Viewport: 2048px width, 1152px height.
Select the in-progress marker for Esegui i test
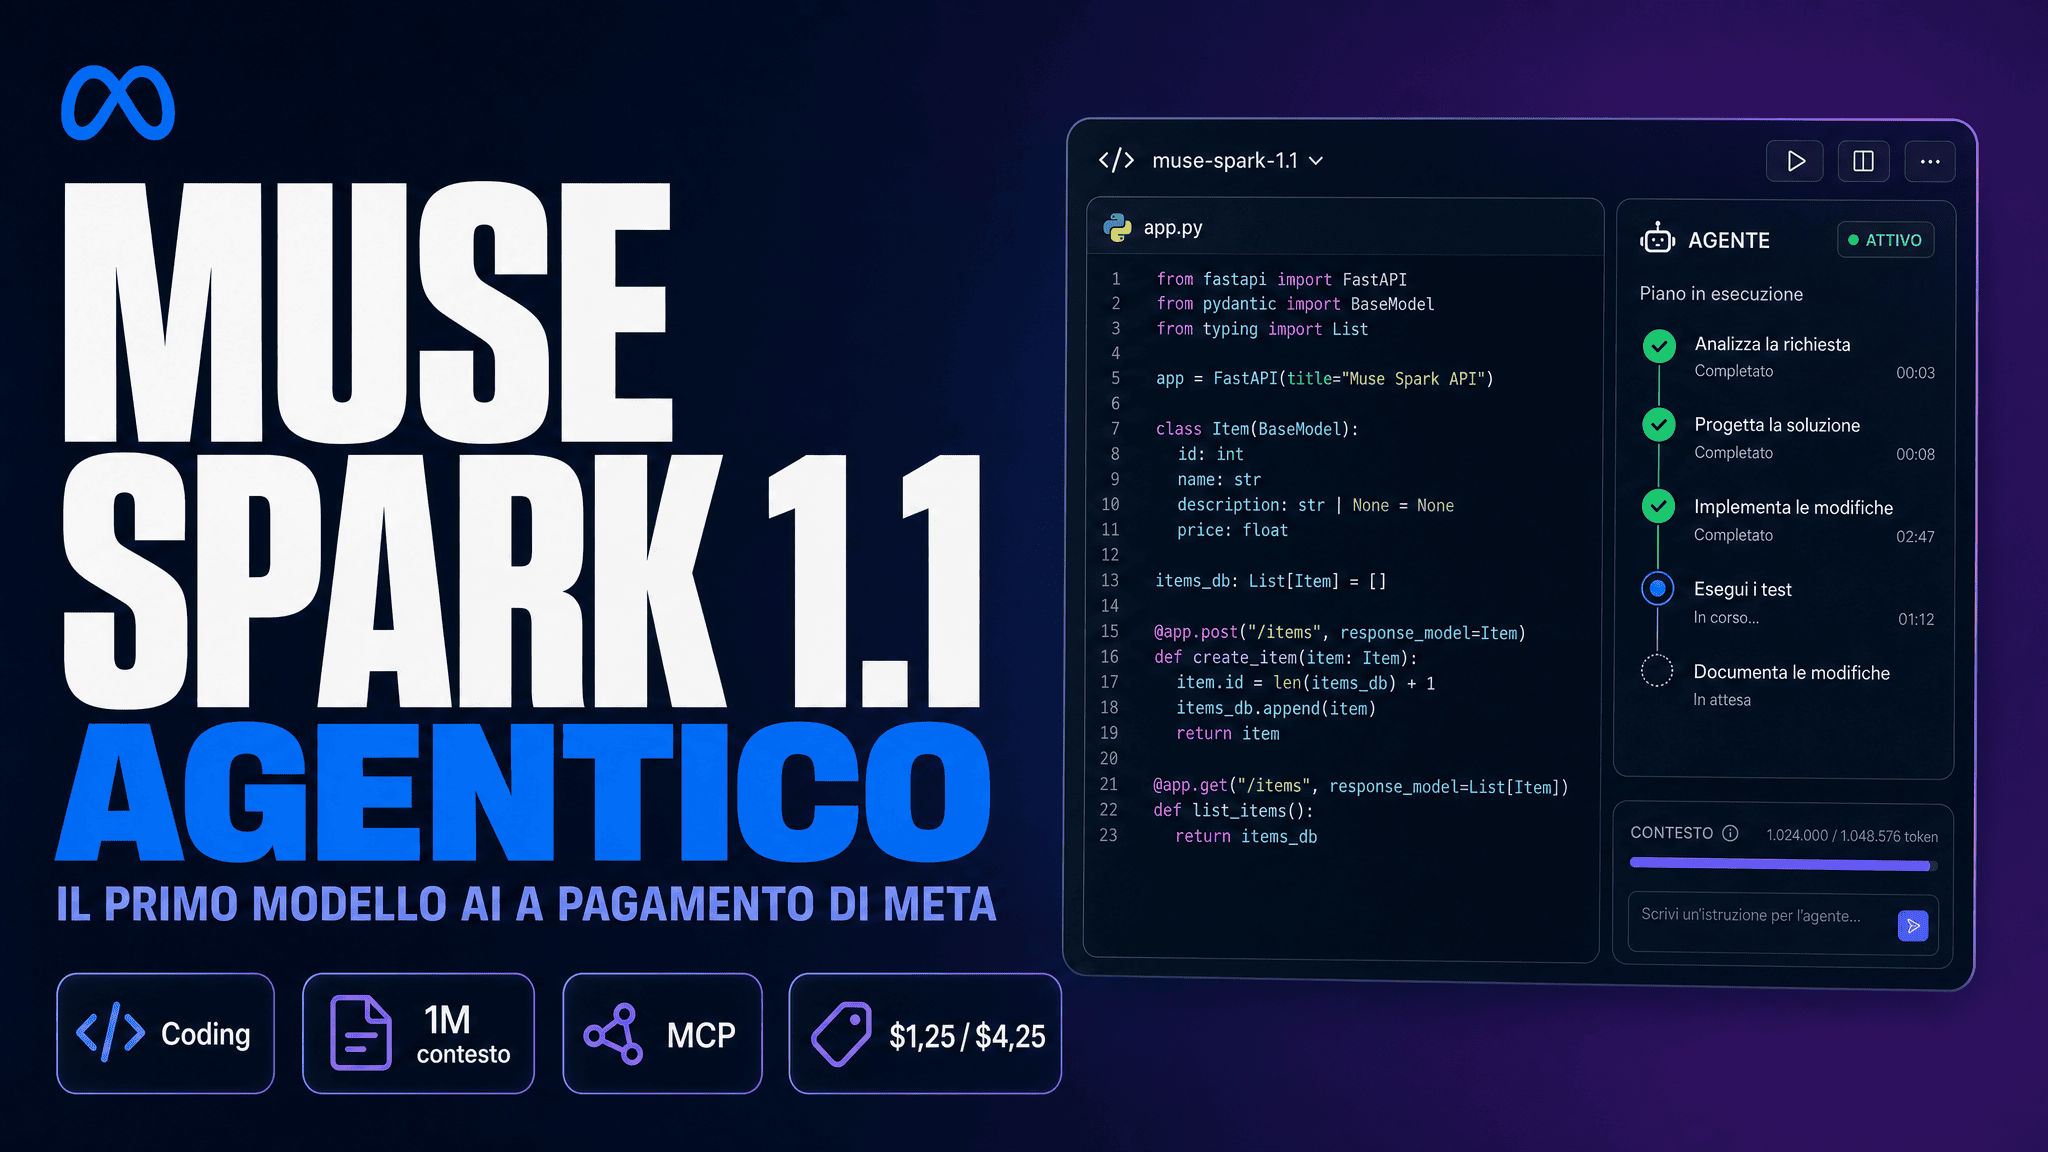(x=1658, y=588)
